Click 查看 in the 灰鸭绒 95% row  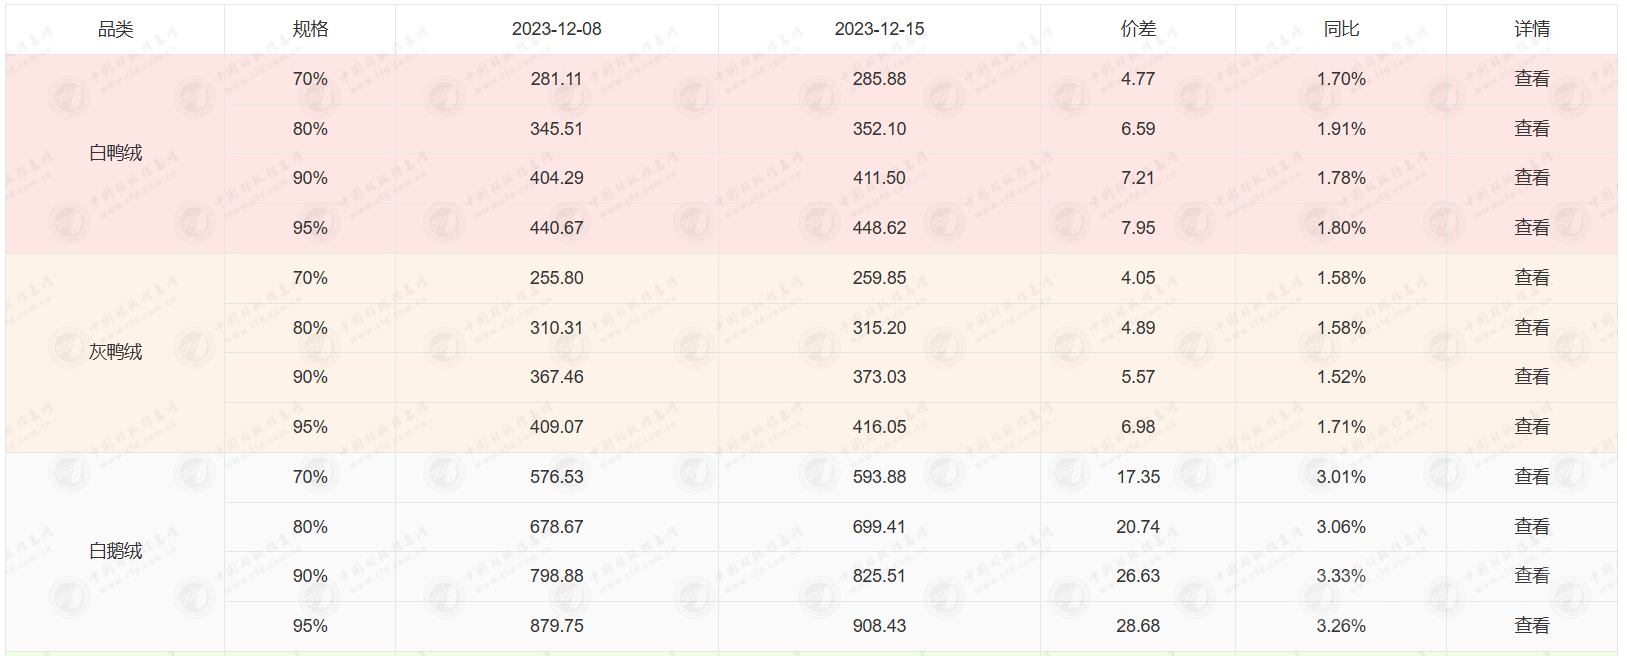1531,427
